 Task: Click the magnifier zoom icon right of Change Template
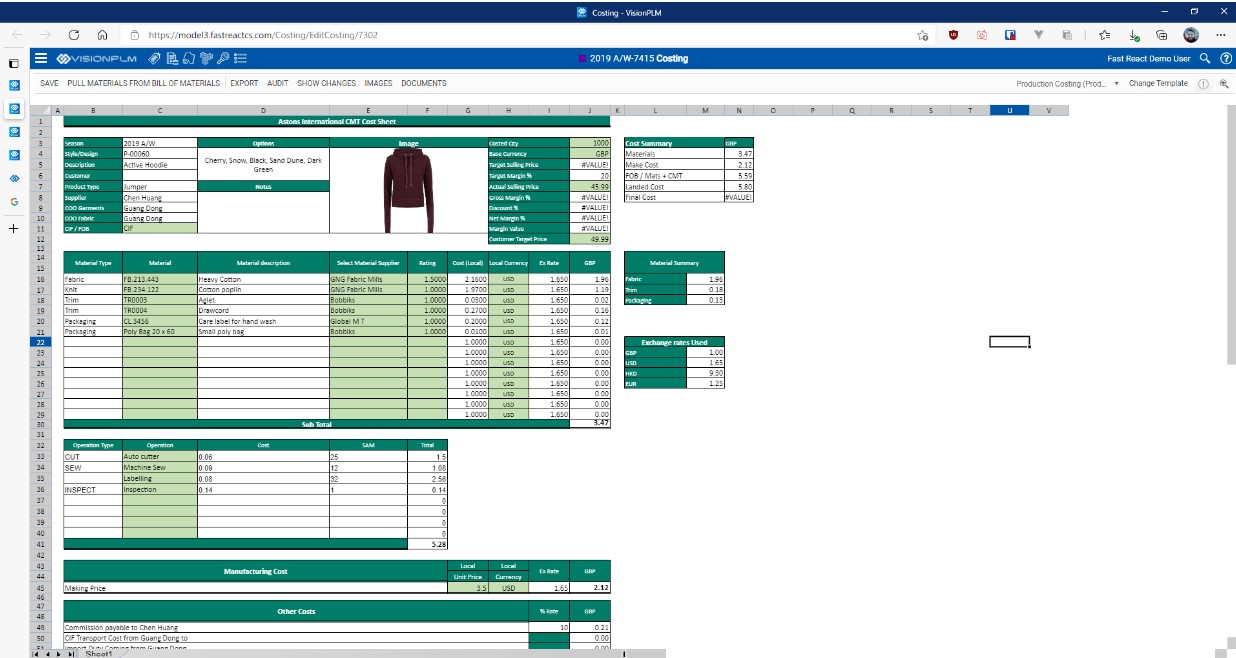pyautogui.click(x=1225, y=84)
